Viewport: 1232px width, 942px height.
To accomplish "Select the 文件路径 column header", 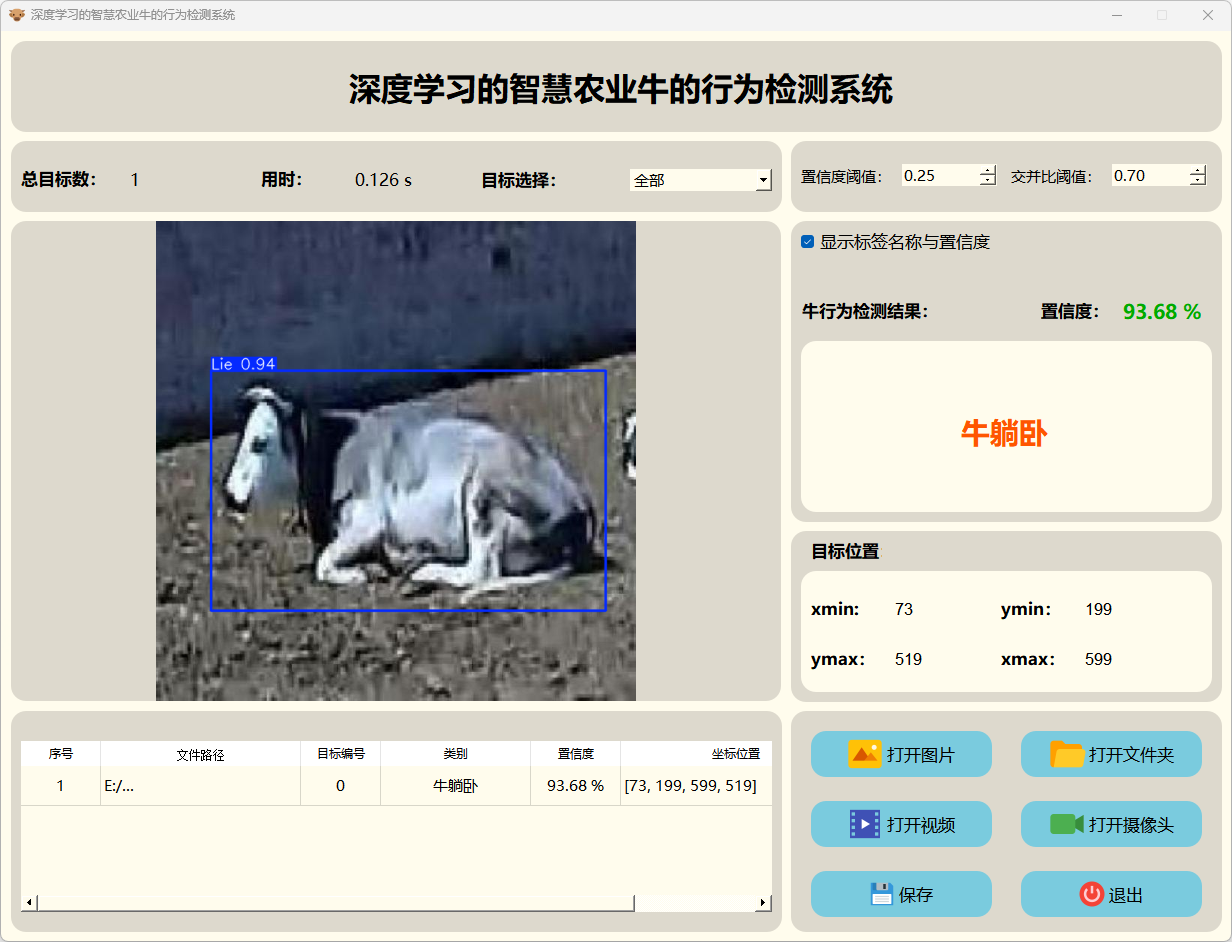I will (201, 754).
